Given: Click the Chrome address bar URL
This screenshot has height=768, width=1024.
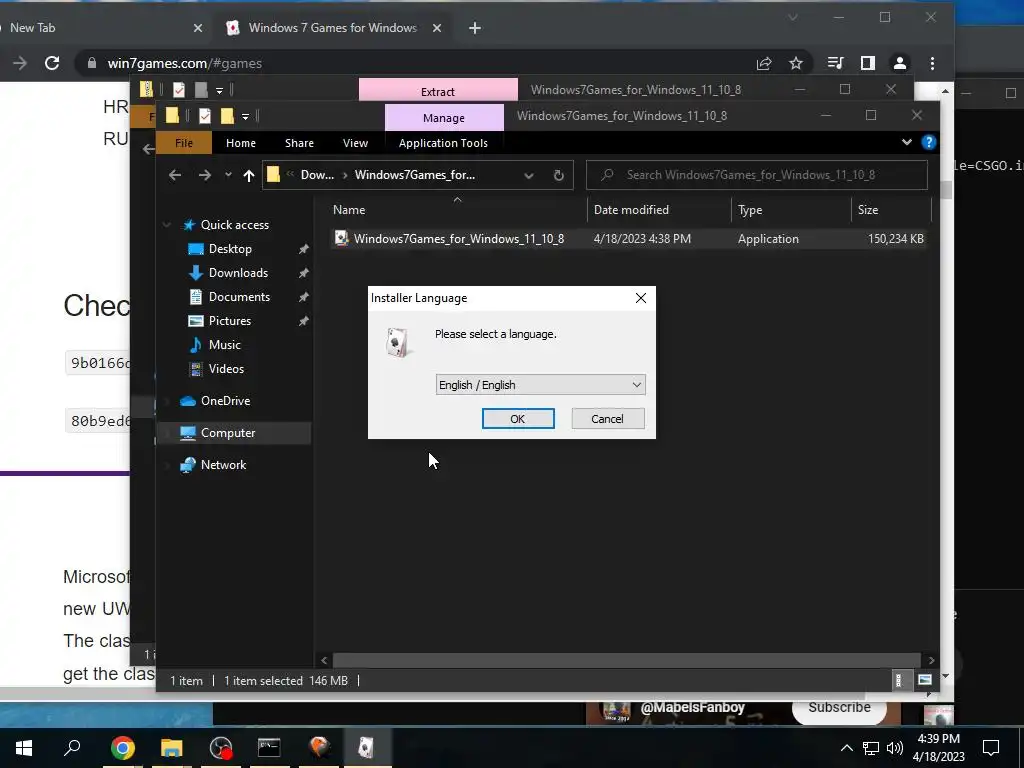Looking at the screenshot, I should [x=184, y=63].
